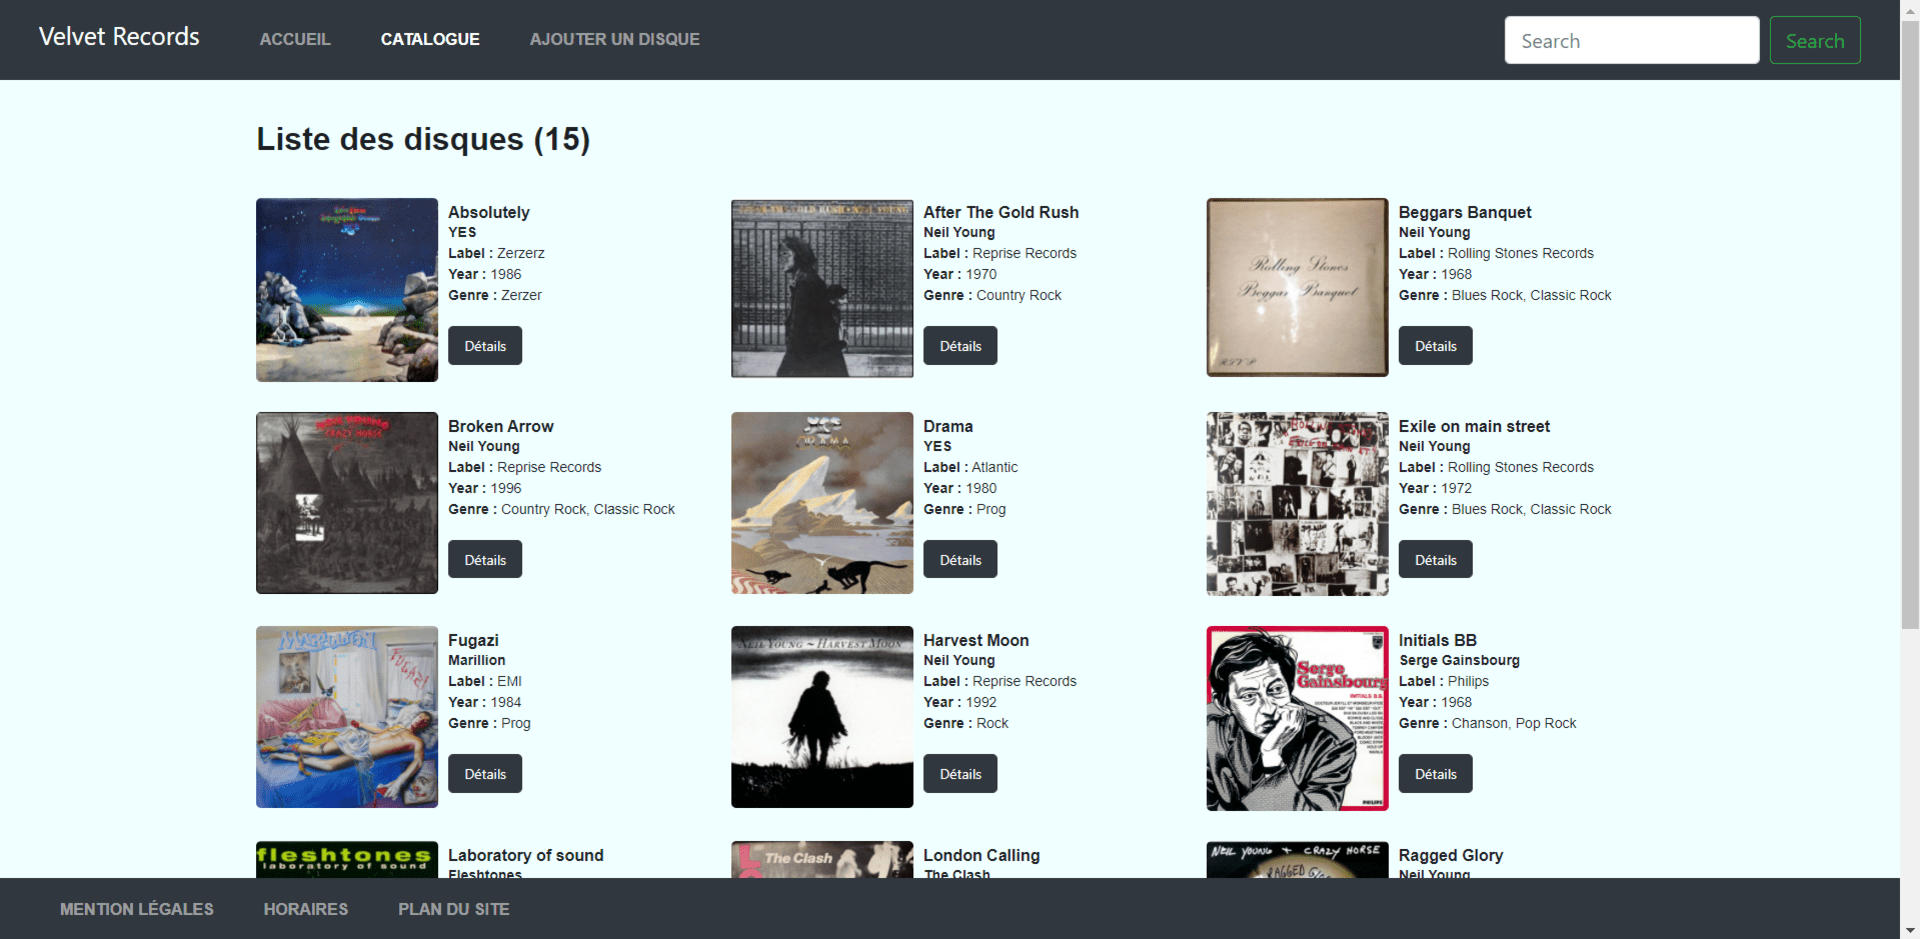Click the Drama album cover
This screenshot has height=939, width=1920.
click(x=822, y=503)
